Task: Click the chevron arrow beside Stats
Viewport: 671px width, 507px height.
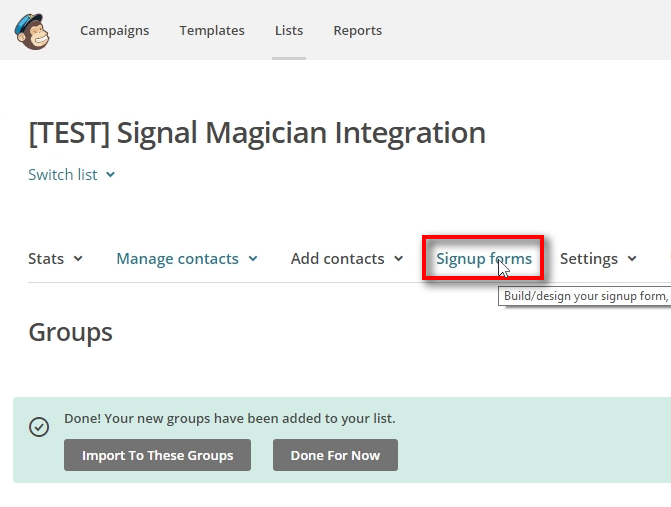Action: (78, 259)
